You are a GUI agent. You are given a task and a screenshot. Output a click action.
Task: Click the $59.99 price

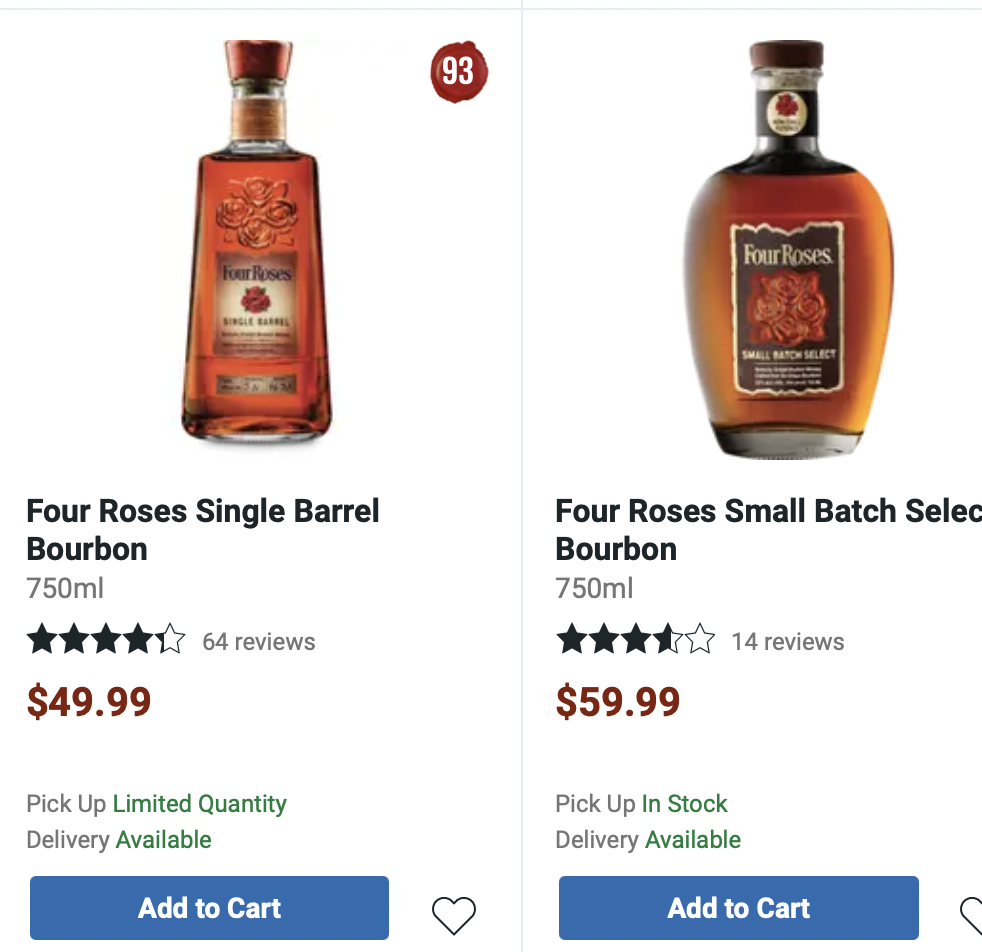(618, 701)
